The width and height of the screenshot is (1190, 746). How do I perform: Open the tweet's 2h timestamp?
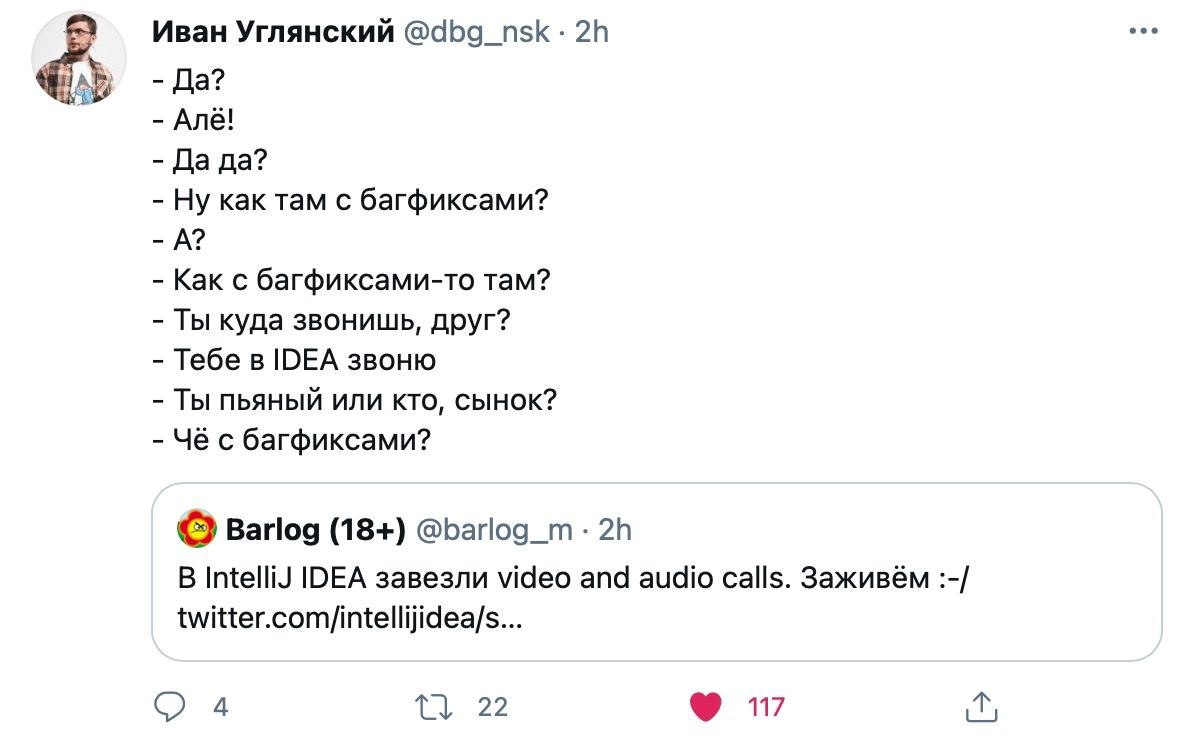[x=592, y=32]
